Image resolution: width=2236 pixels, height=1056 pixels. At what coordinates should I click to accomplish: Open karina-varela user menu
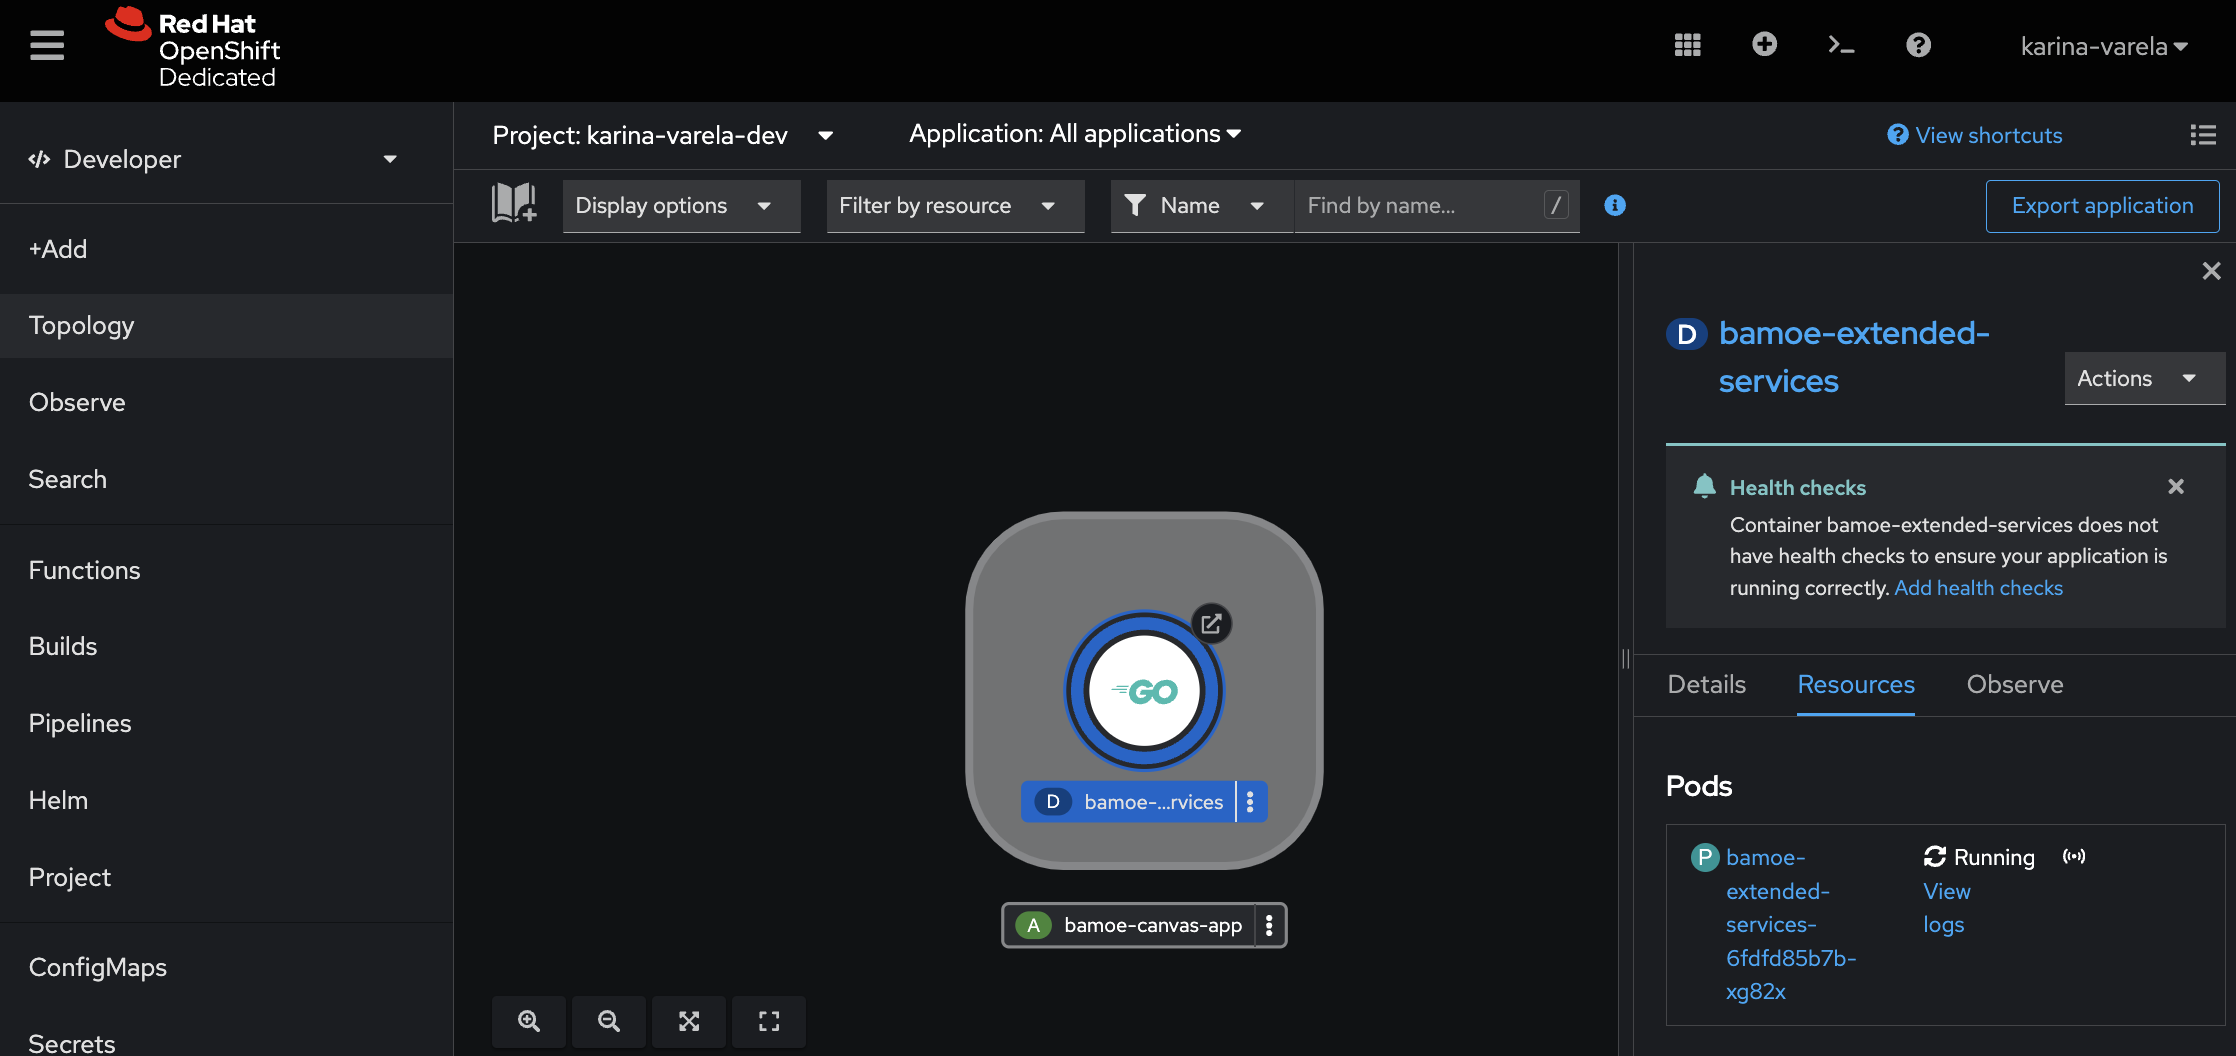coord(2104,47)
